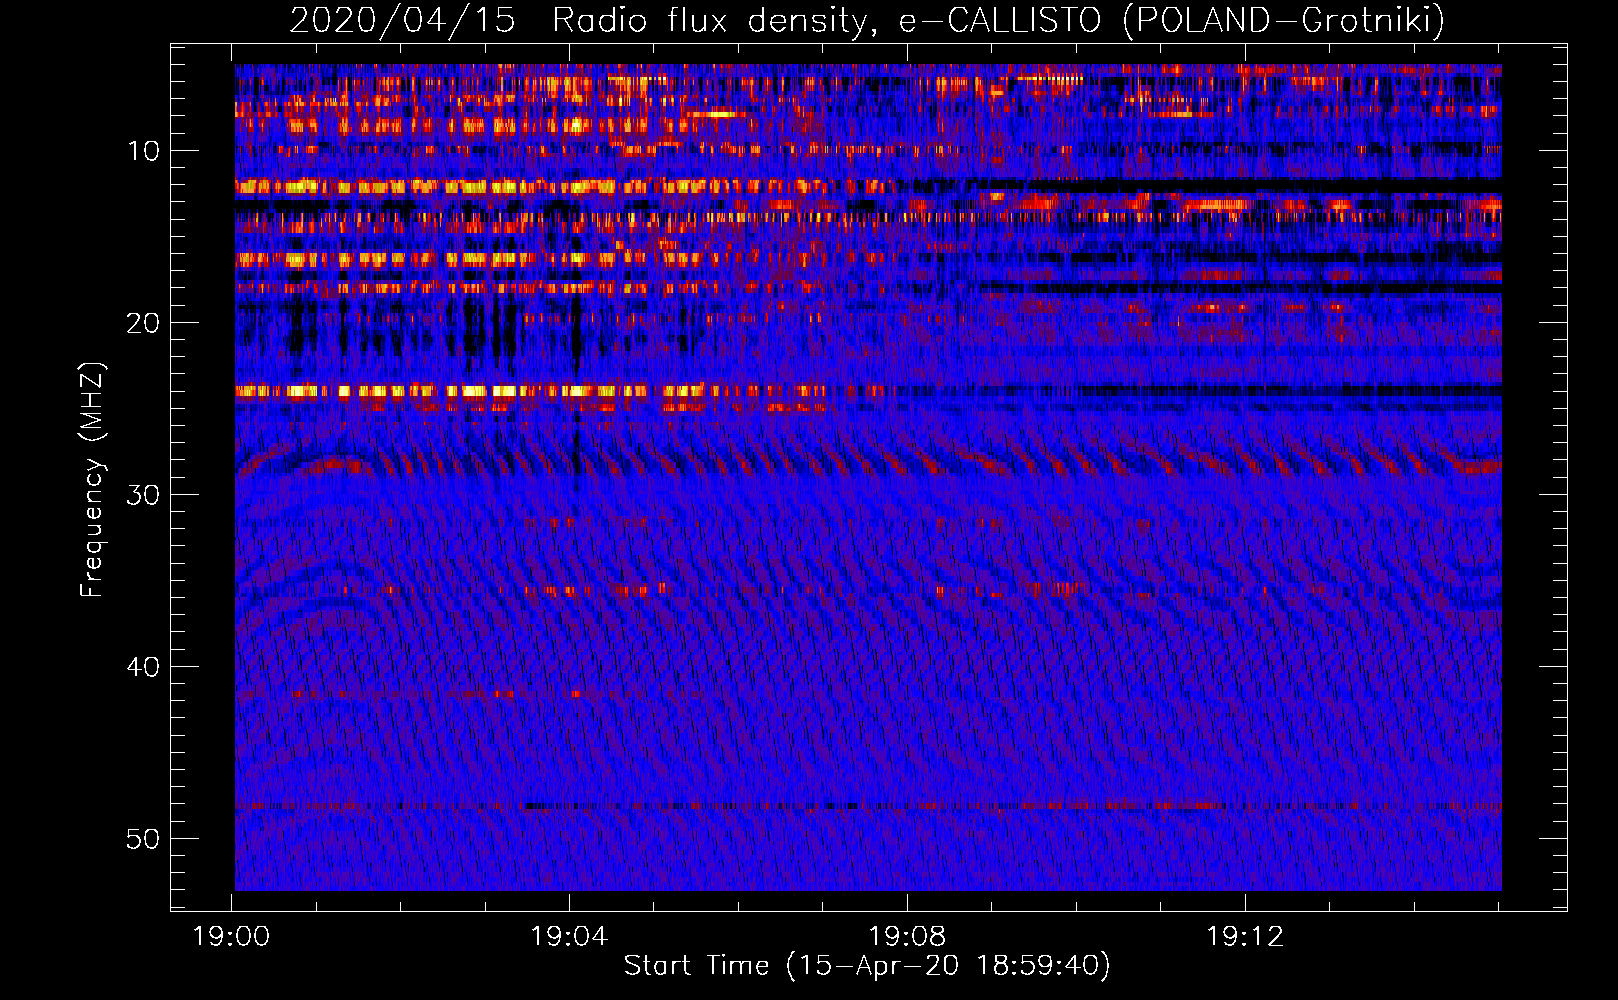The height and width of the screenshot is (1000, 1618).
Task: Click the 19:04 time tick label
Action: (570, 937)
